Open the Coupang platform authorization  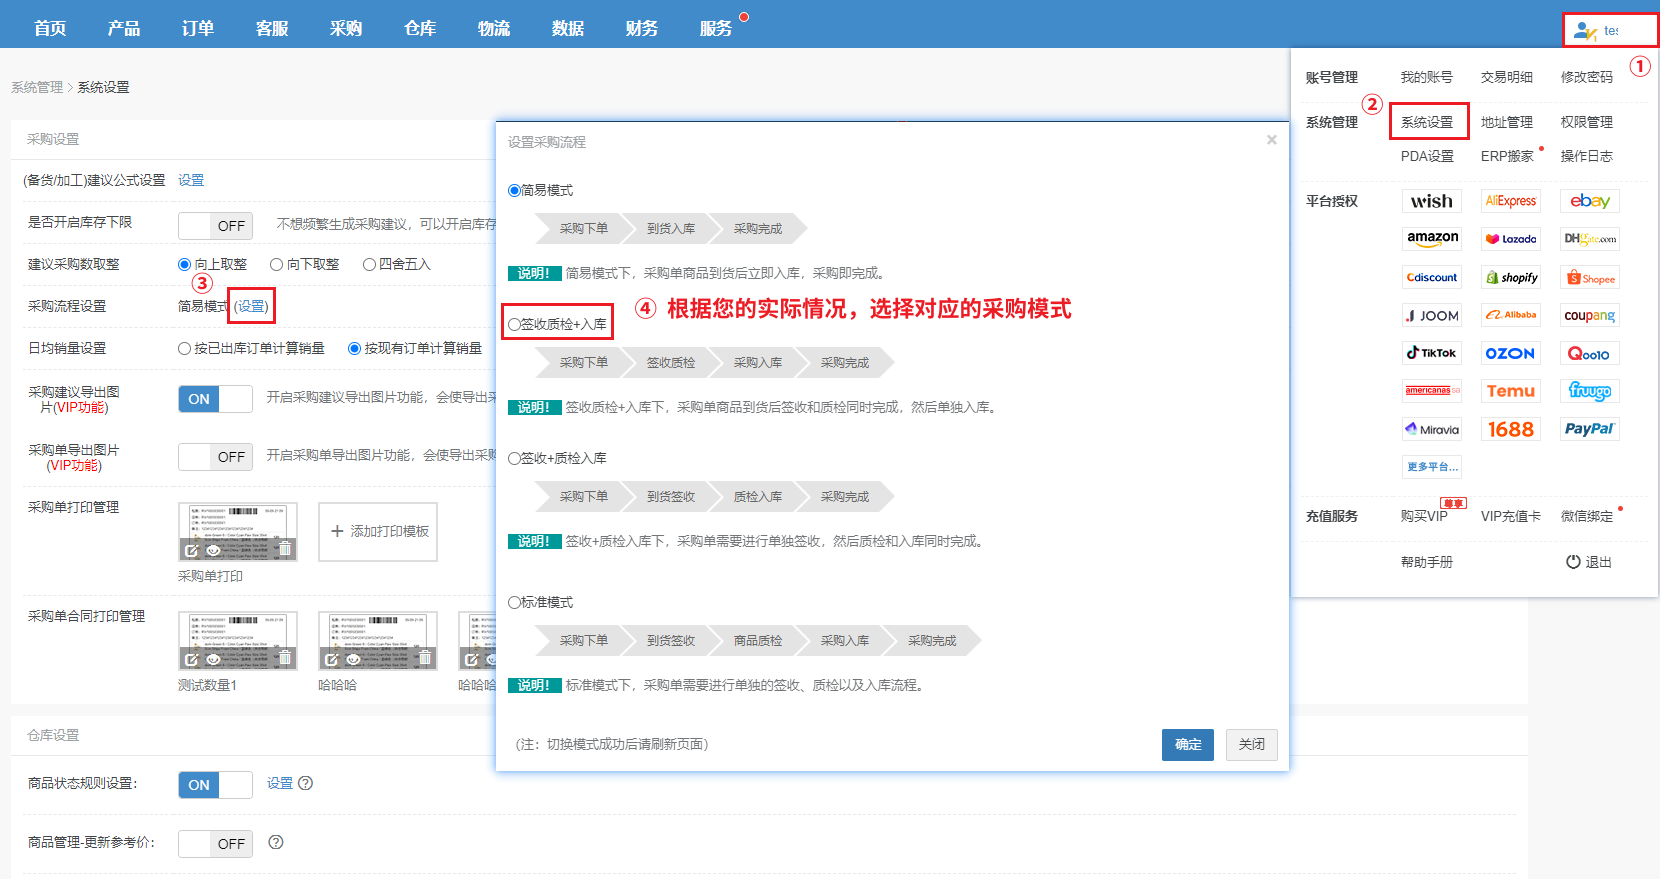[x=1589, y=315]
